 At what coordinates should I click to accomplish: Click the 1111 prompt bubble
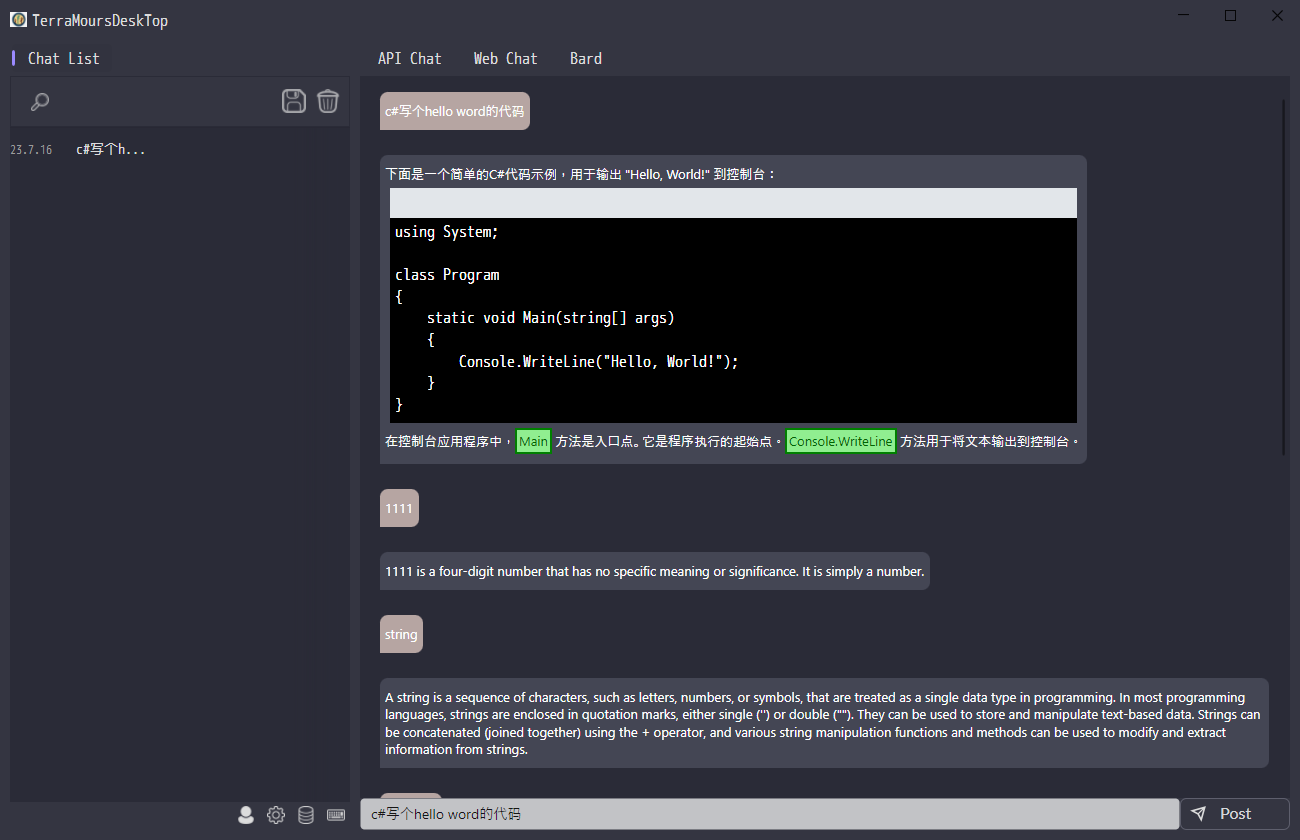tap(399, 508)
